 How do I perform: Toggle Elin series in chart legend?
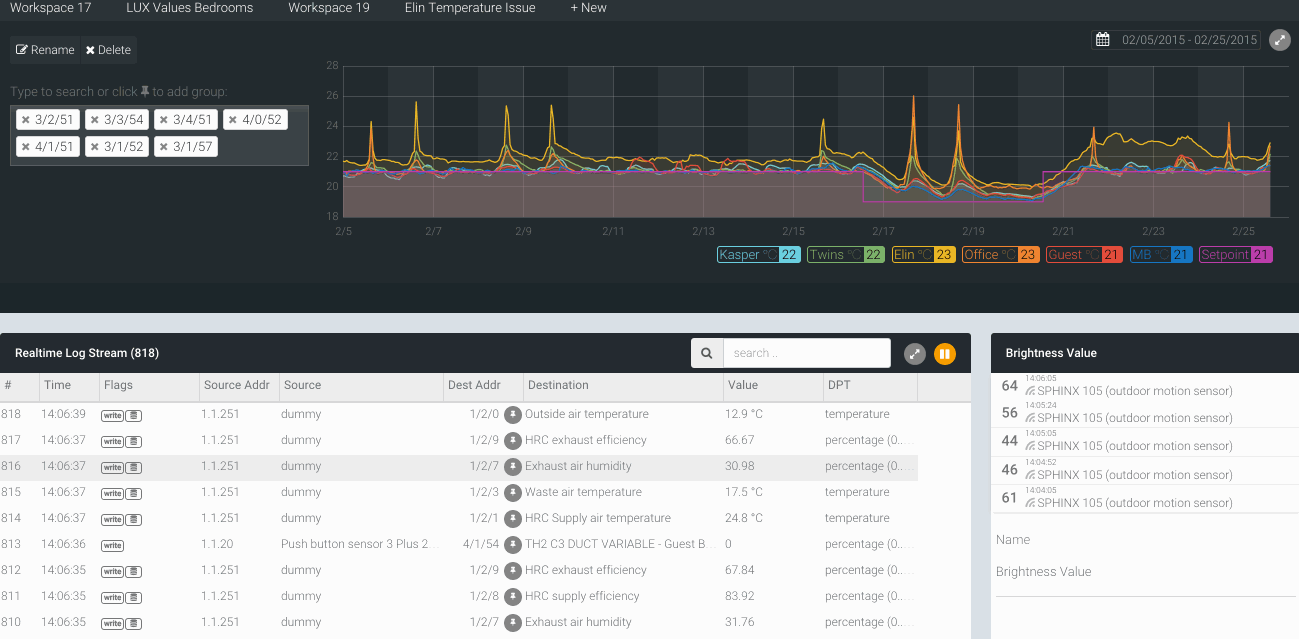[x=921, y=255]
